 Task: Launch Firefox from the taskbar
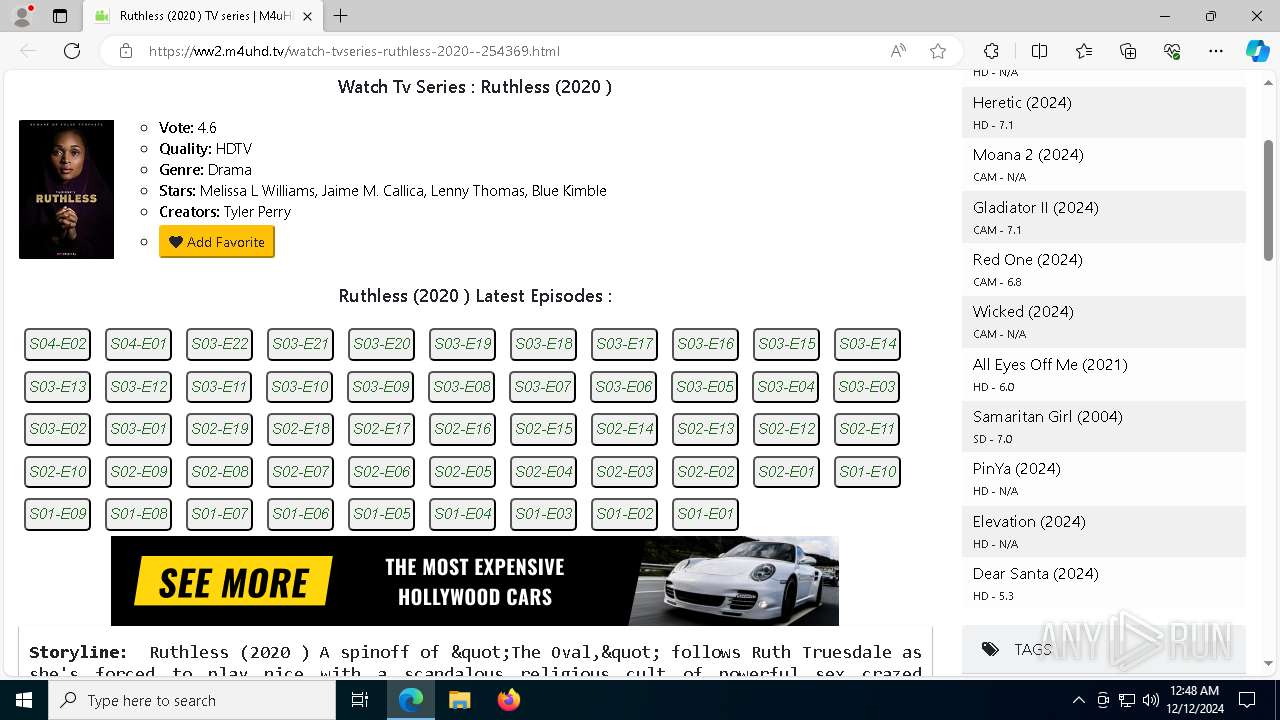point(508,700)
